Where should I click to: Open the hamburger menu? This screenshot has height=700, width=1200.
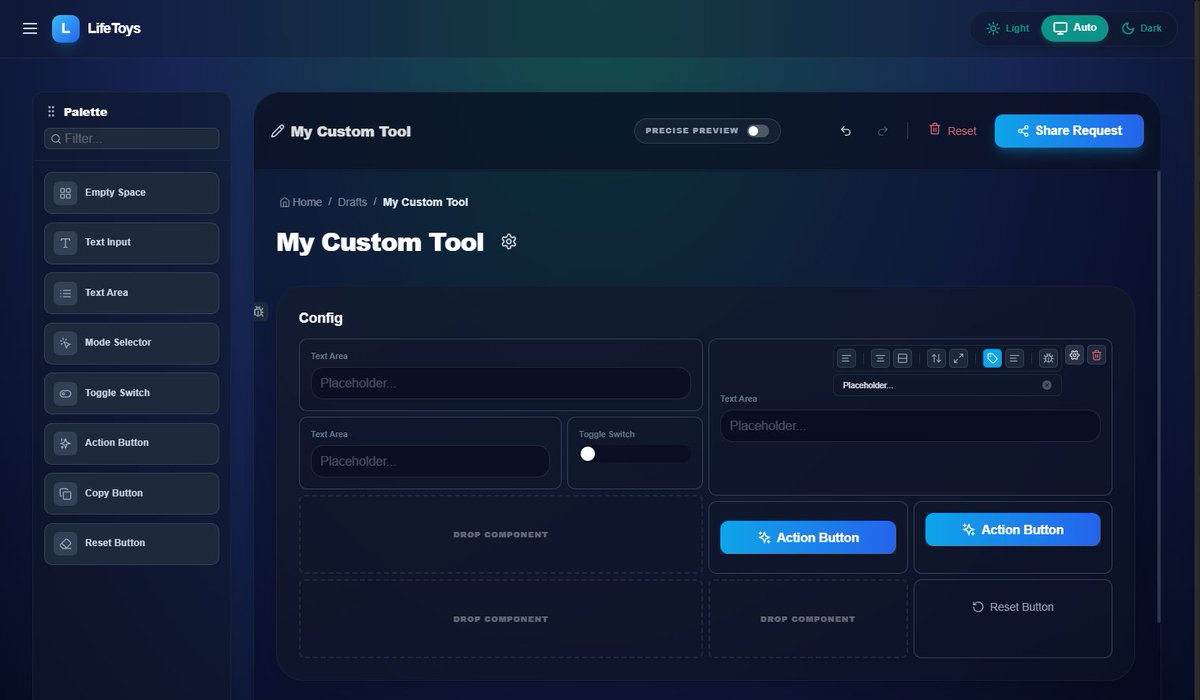(30, 28)
